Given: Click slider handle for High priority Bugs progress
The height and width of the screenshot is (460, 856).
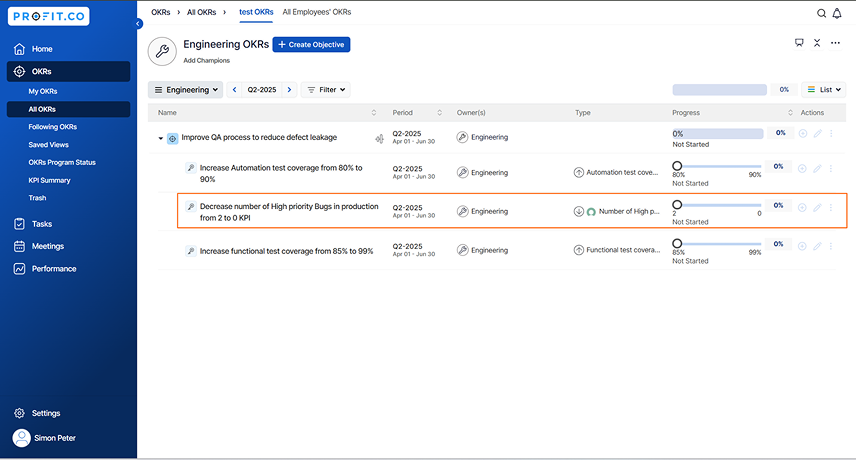Looking at the screenshot, I should coord(677,205).
